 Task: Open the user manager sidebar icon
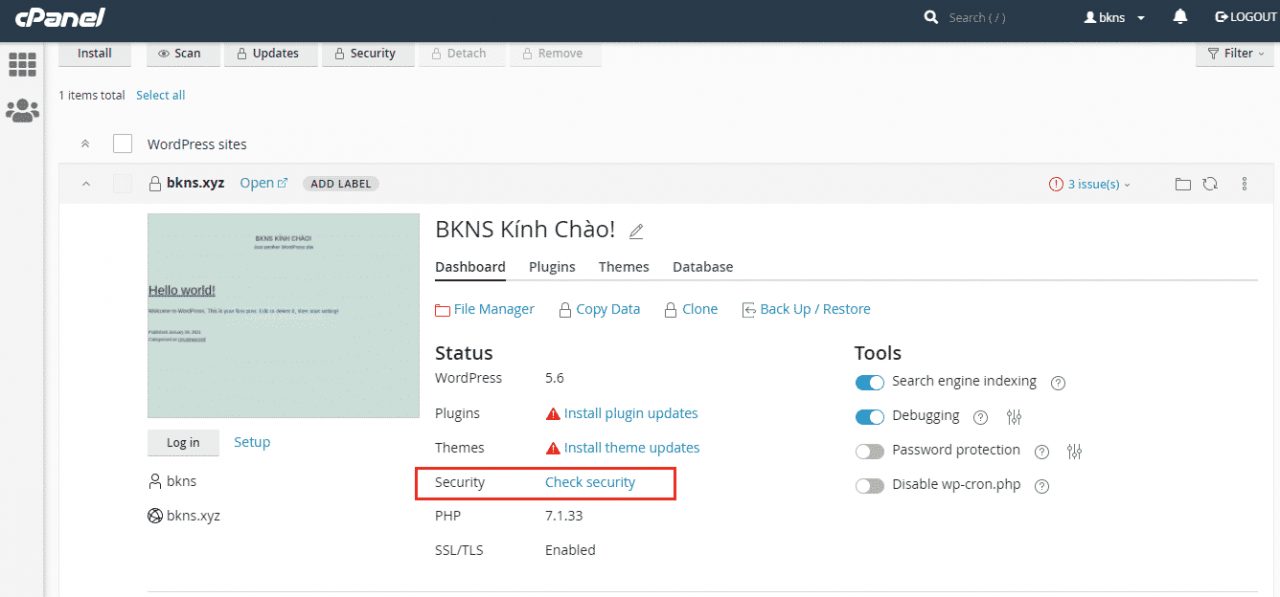22,110
